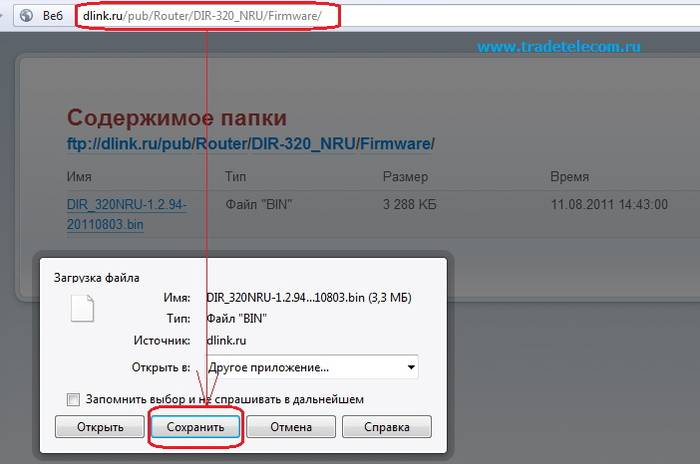Click the Сохранить button
The height and width of the screenshot is (464, 700).
coord(196,427)
